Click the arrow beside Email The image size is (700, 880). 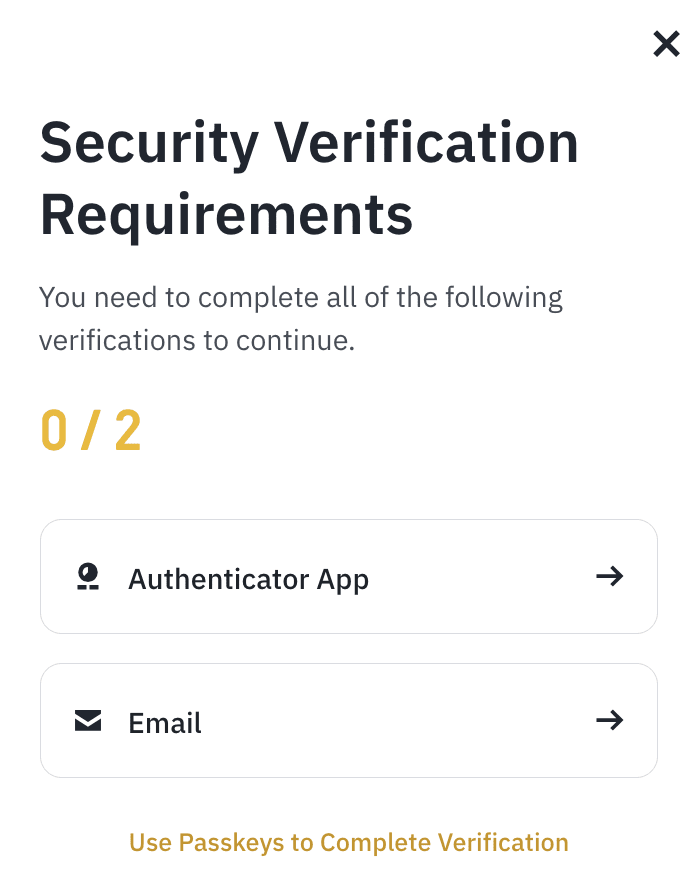(x=609, y=720)
